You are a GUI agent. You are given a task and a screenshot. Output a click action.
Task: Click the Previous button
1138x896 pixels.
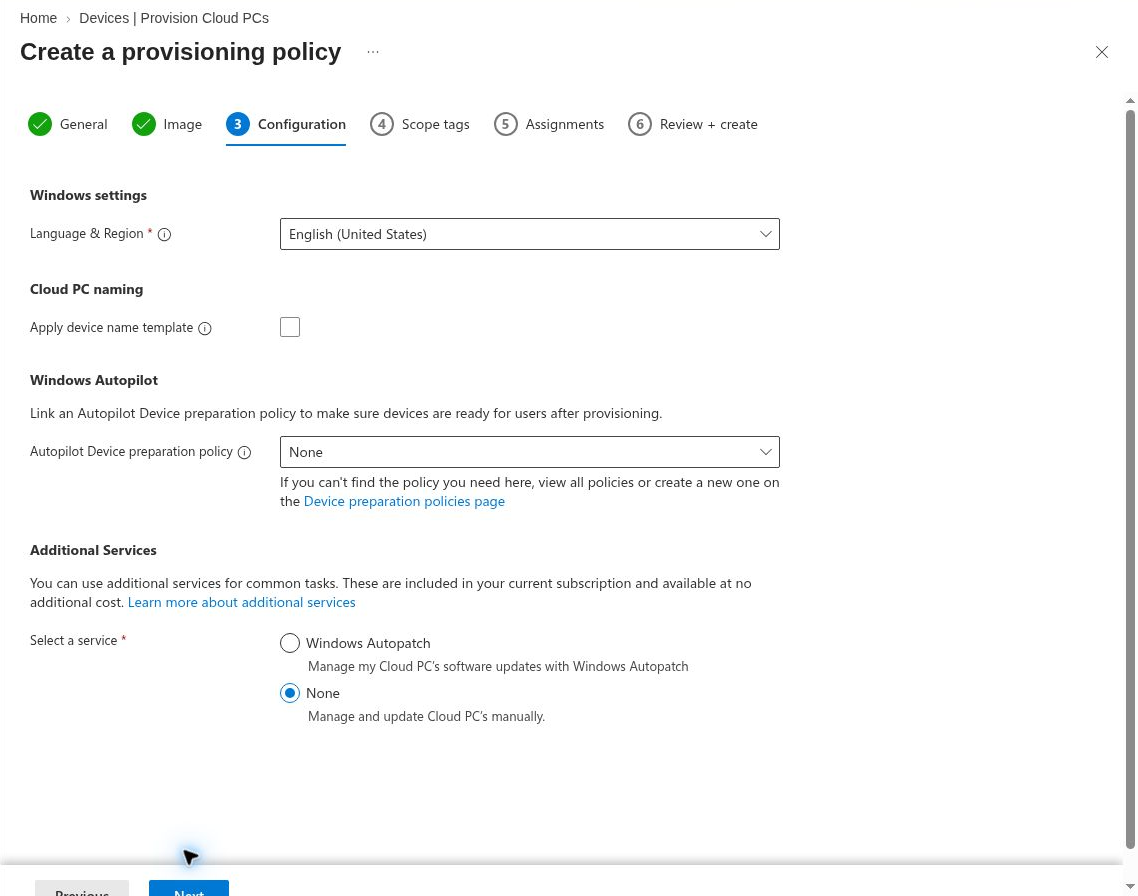pyautogui.click(x=82, y=889)
